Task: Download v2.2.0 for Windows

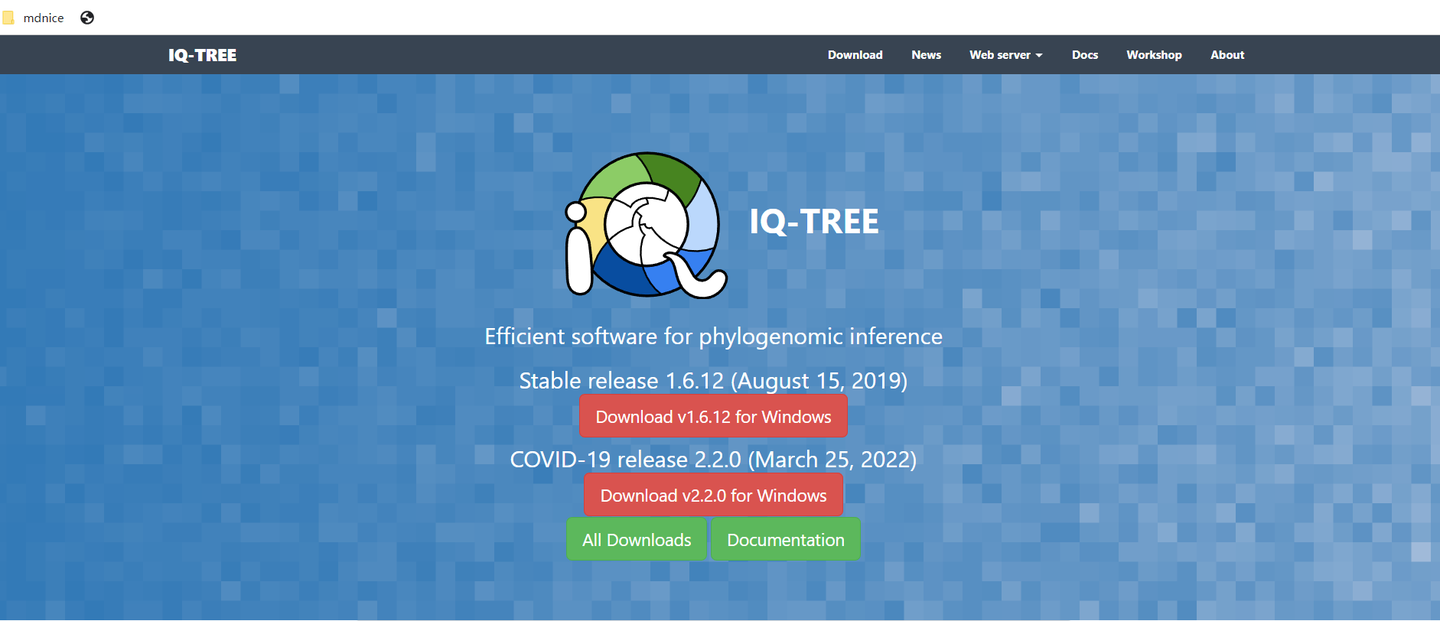Action: point(713,494)
